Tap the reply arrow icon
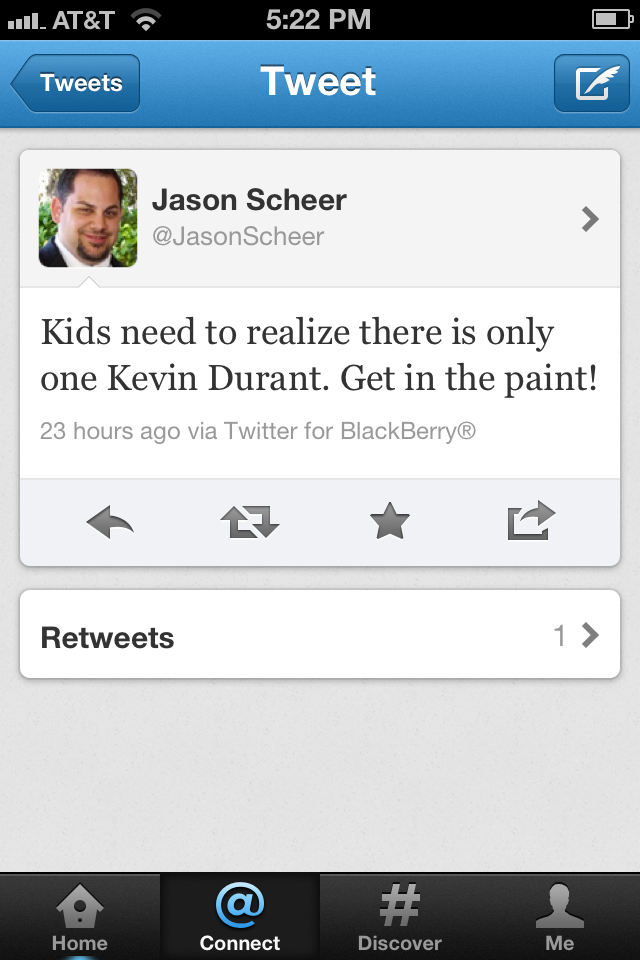The image size is (640, 960). click(x=110, y=522)
